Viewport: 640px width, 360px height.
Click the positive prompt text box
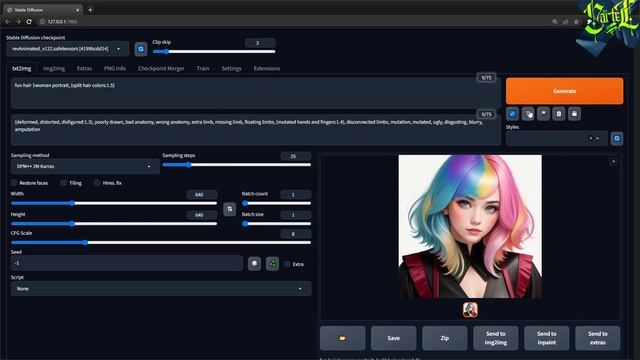(x=256, y=93)
